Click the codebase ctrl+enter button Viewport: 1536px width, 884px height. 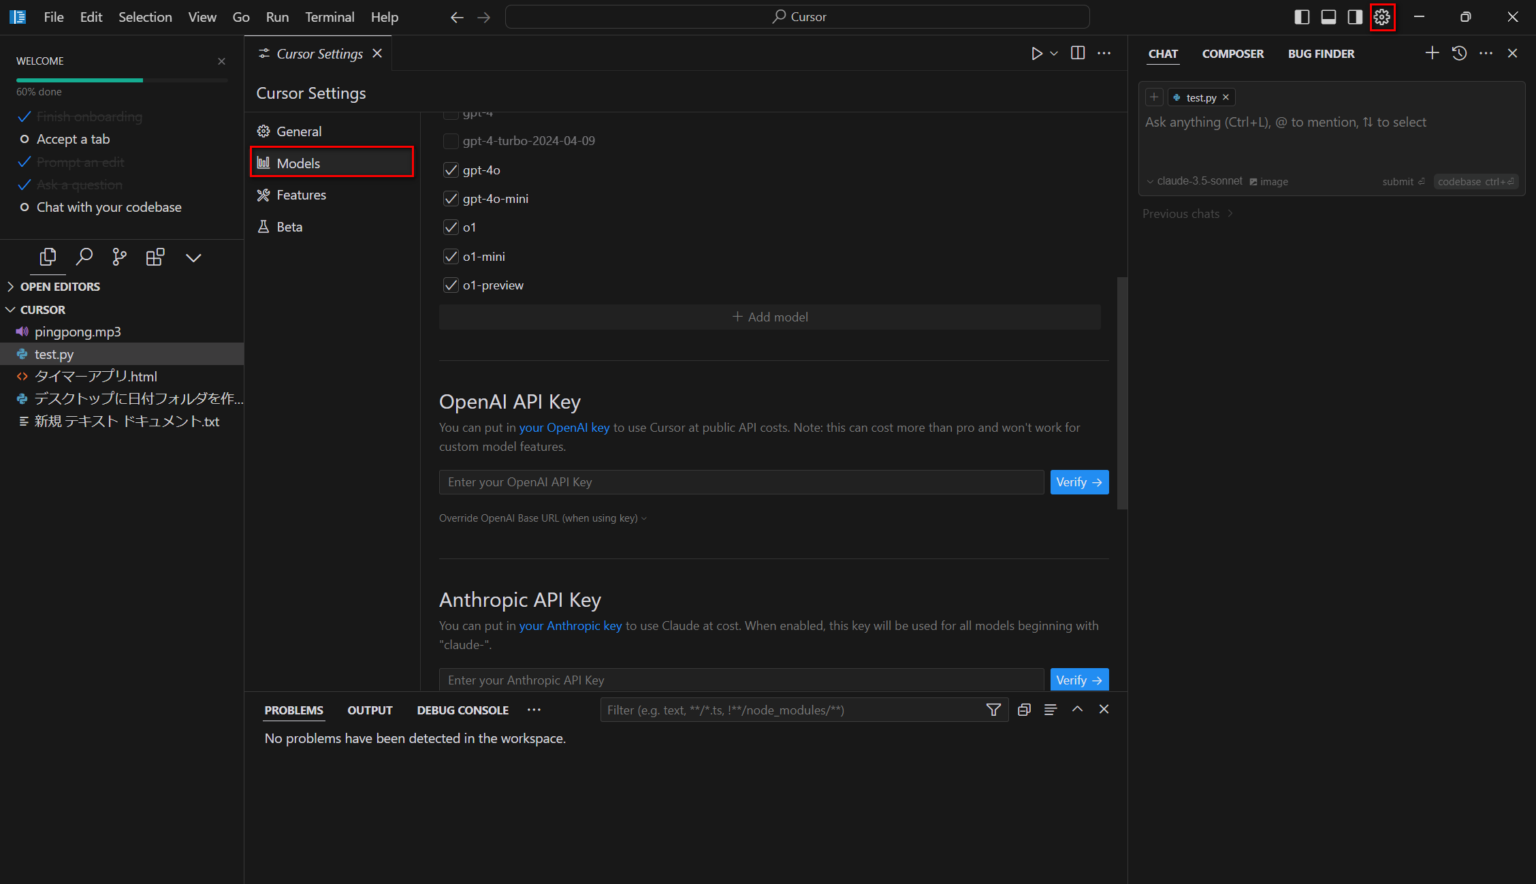point(1476,182)
